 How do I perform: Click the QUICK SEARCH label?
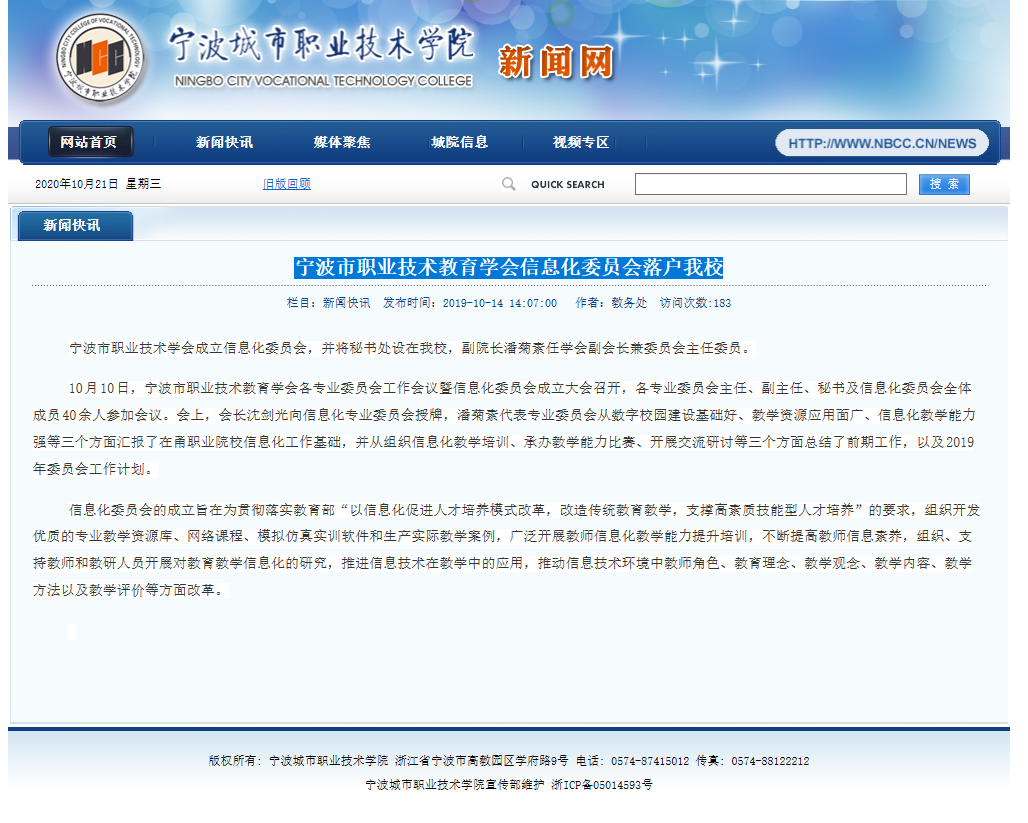(x=568, y=185)
